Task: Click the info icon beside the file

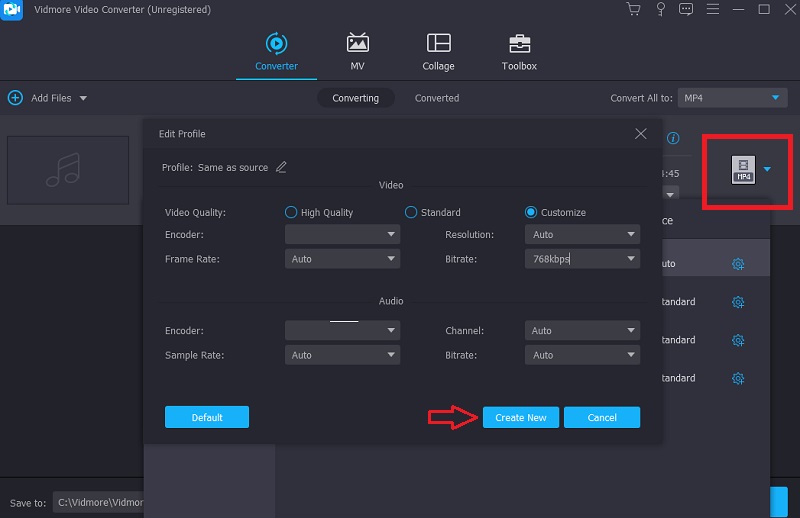Action: click(x=674, y=138)
